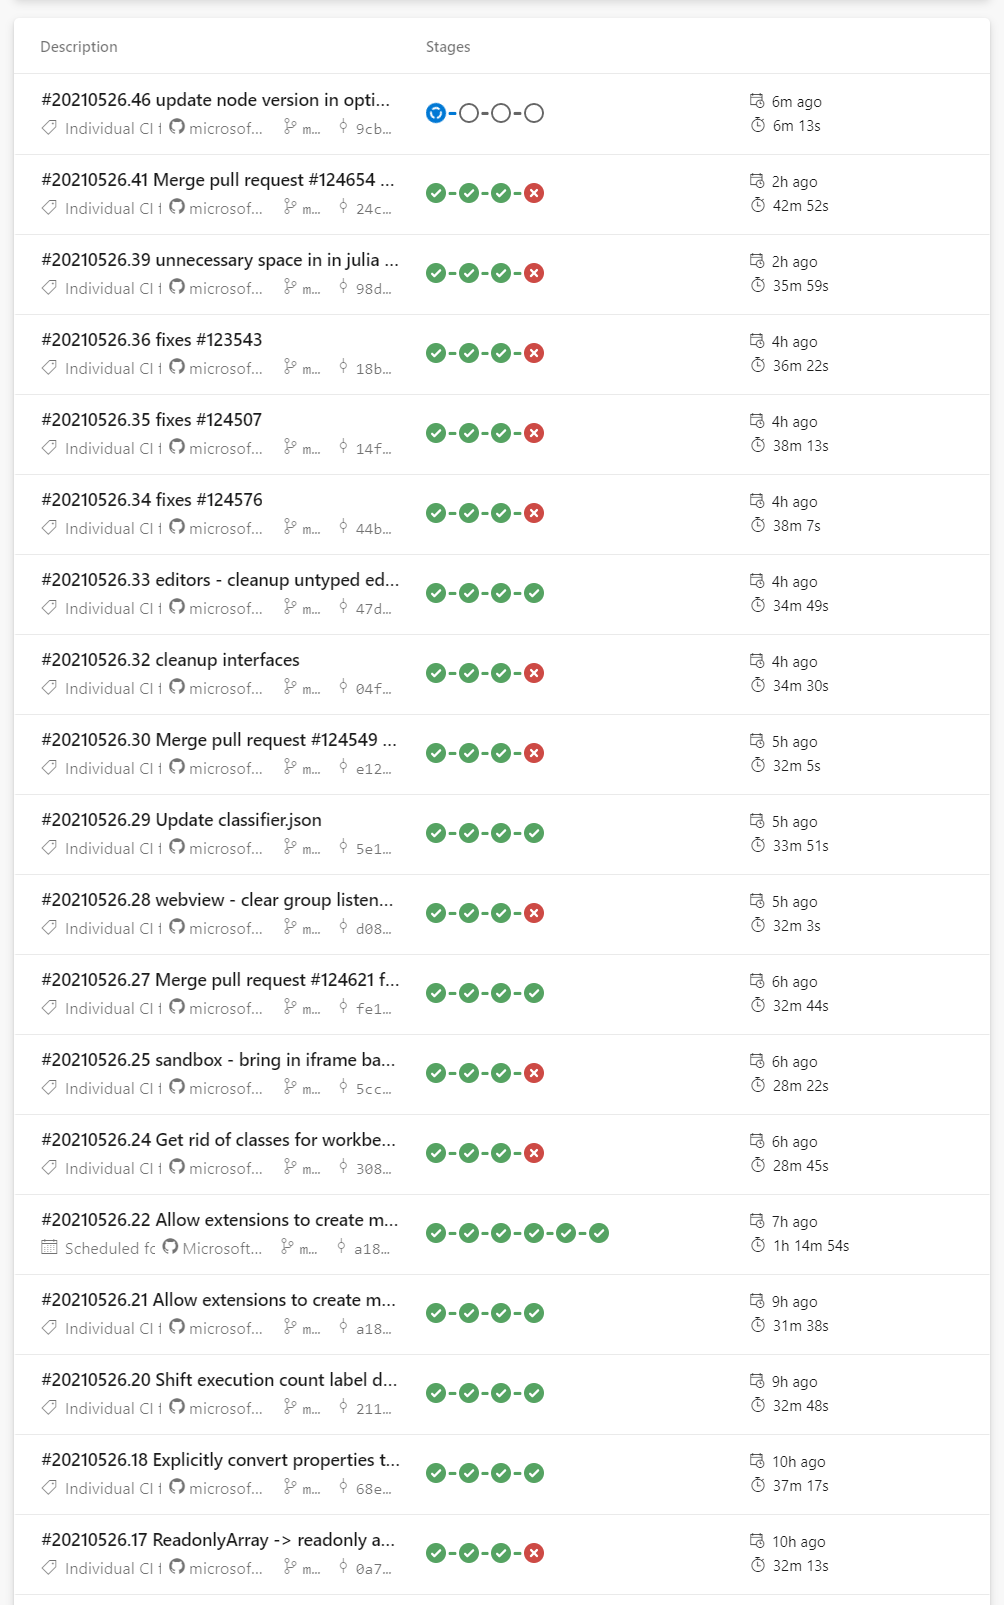Click the duration 28m 22s of sandbox run
The height and width of the screenshot is (1605, 1004).
point(800,1086)
